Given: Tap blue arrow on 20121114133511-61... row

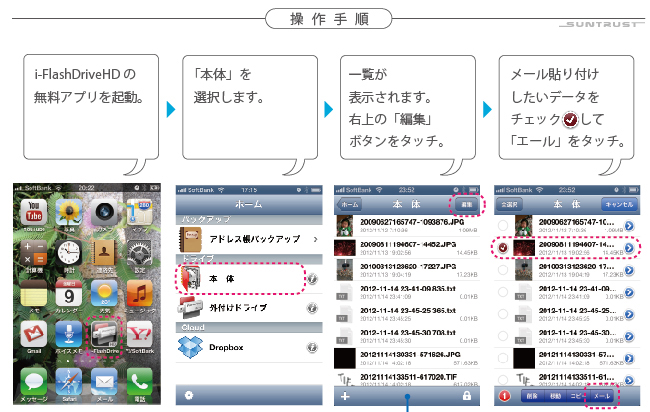Looking at the screenshot, I should point(629,379).
